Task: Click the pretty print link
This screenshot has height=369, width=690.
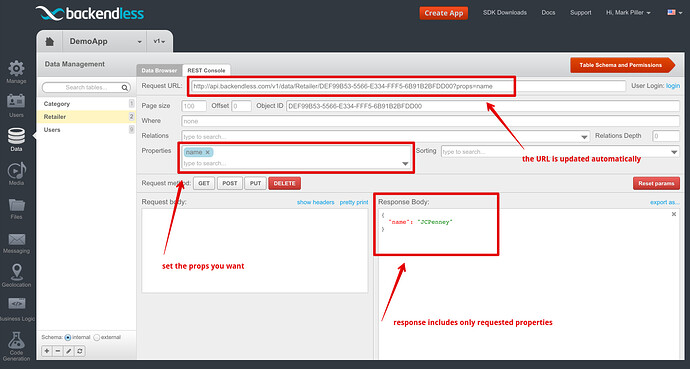Action: tap(354, 202)
